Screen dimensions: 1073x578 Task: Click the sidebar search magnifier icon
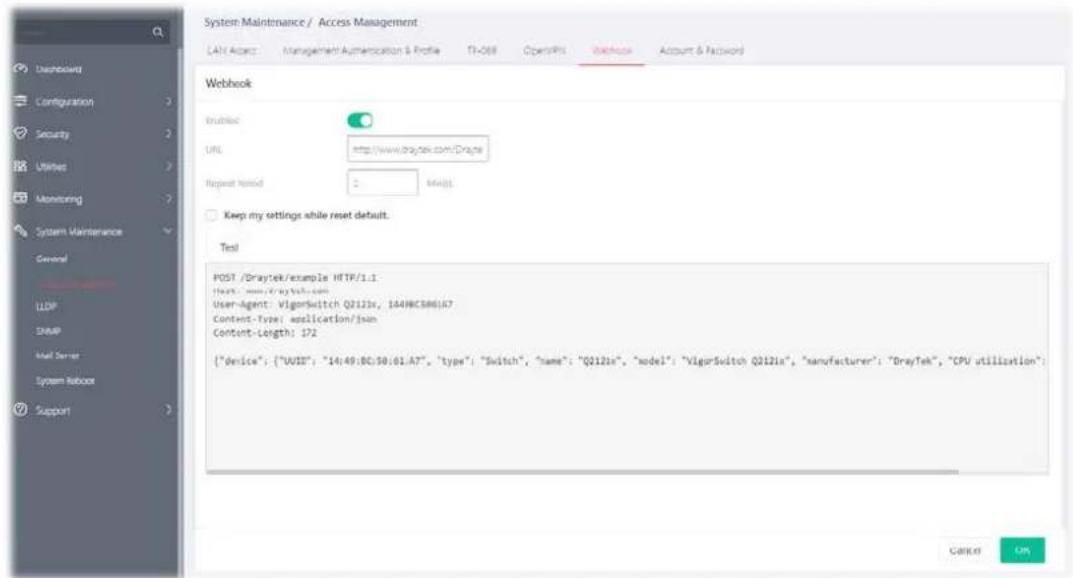(x=157, y=32)
